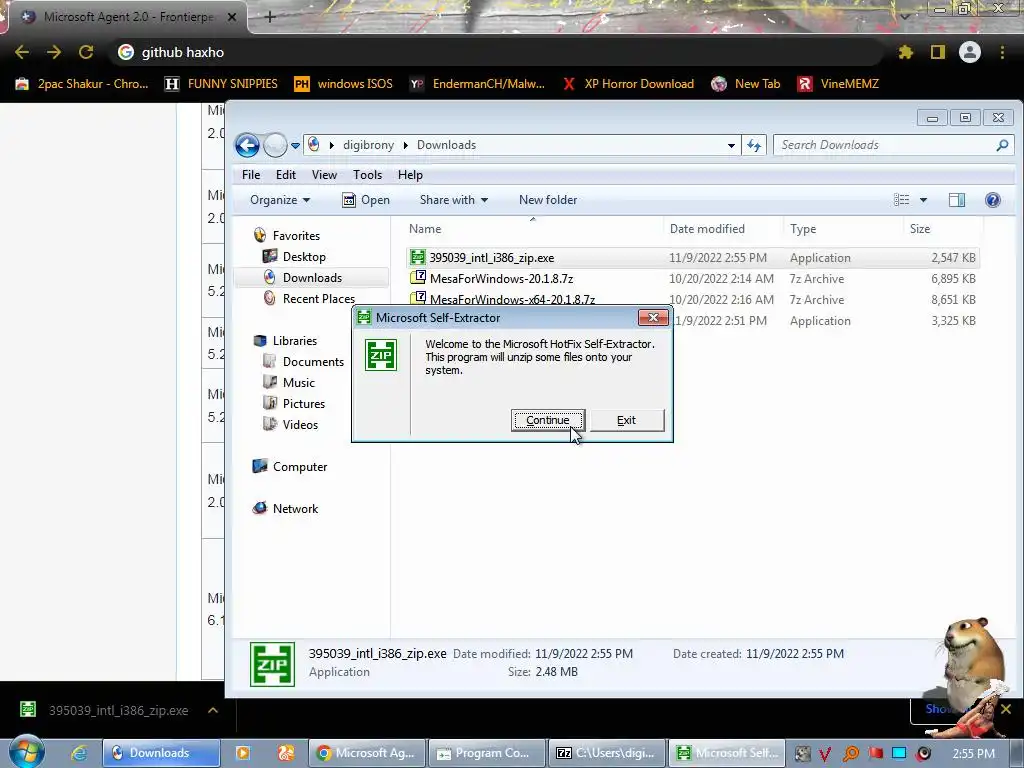This screenshot has width=1024, height=768.
Task: Open Explorer recent locations dropdown arrow
Action: [x=295, y=146]
